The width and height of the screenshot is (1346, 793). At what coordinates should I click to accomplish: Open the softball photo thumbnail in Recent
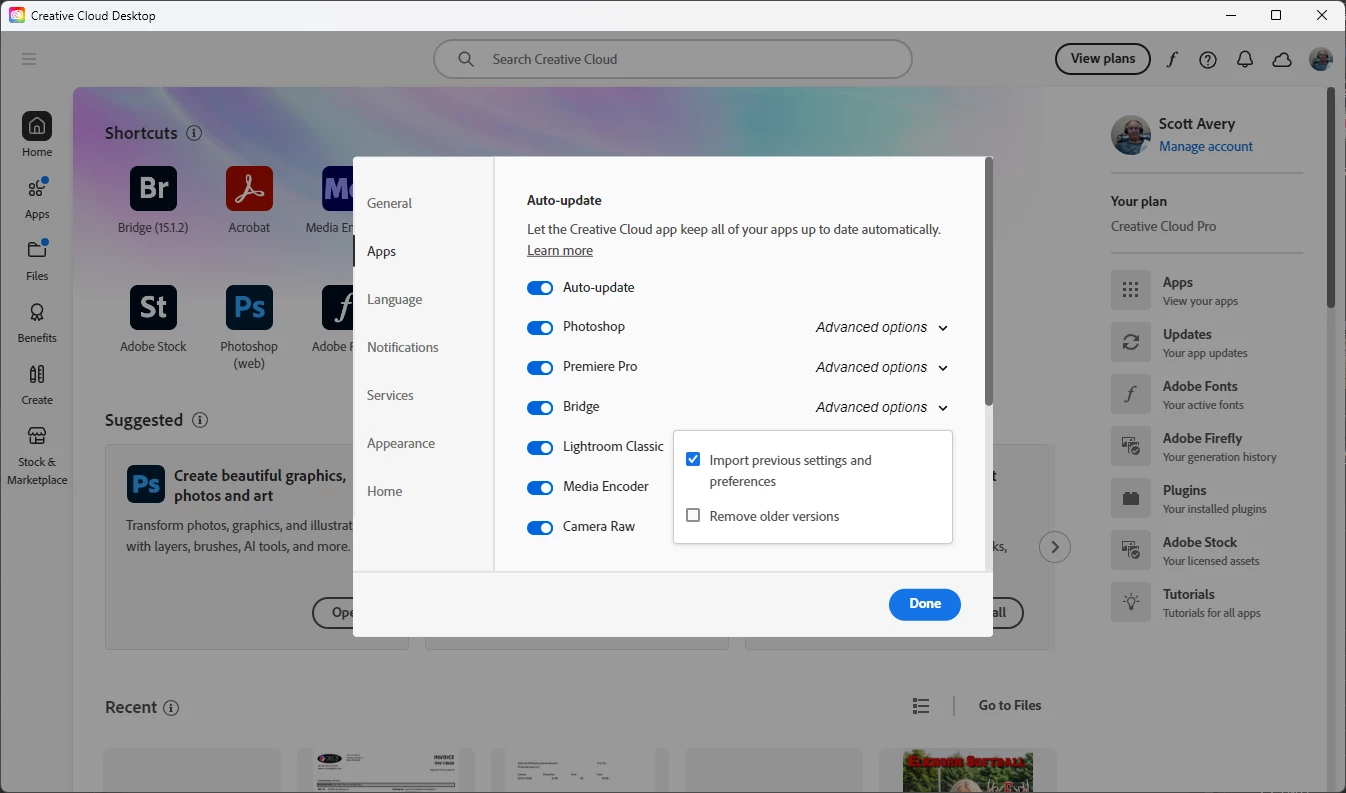[x=968, y=771]
